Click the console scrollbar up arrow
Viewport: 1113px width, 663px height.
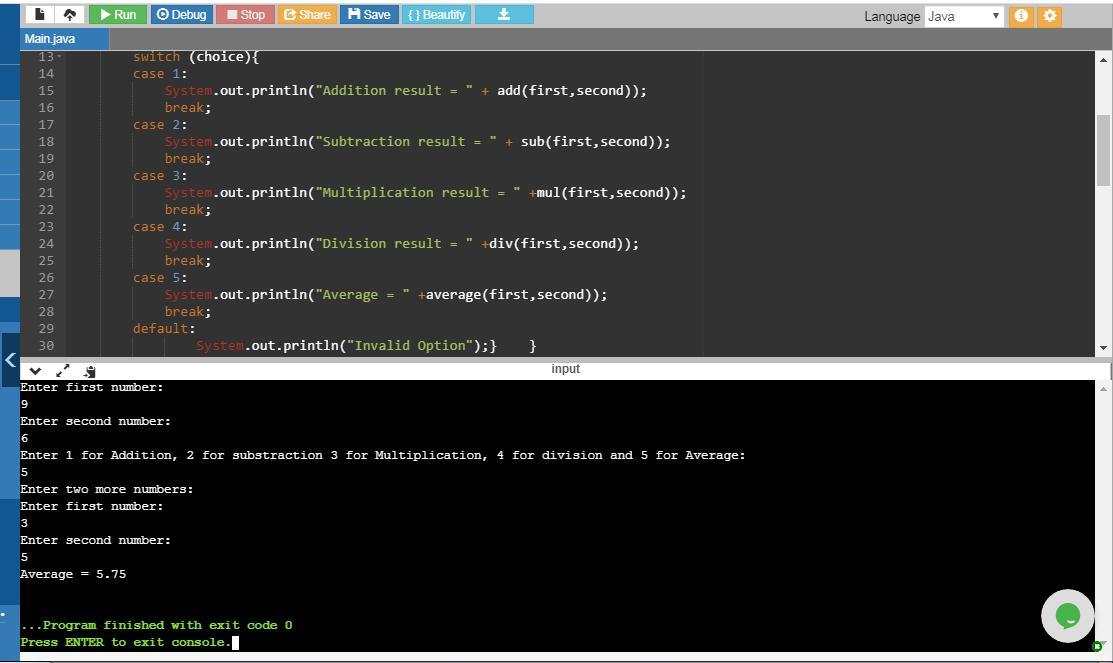click(x=1103, y=389)
